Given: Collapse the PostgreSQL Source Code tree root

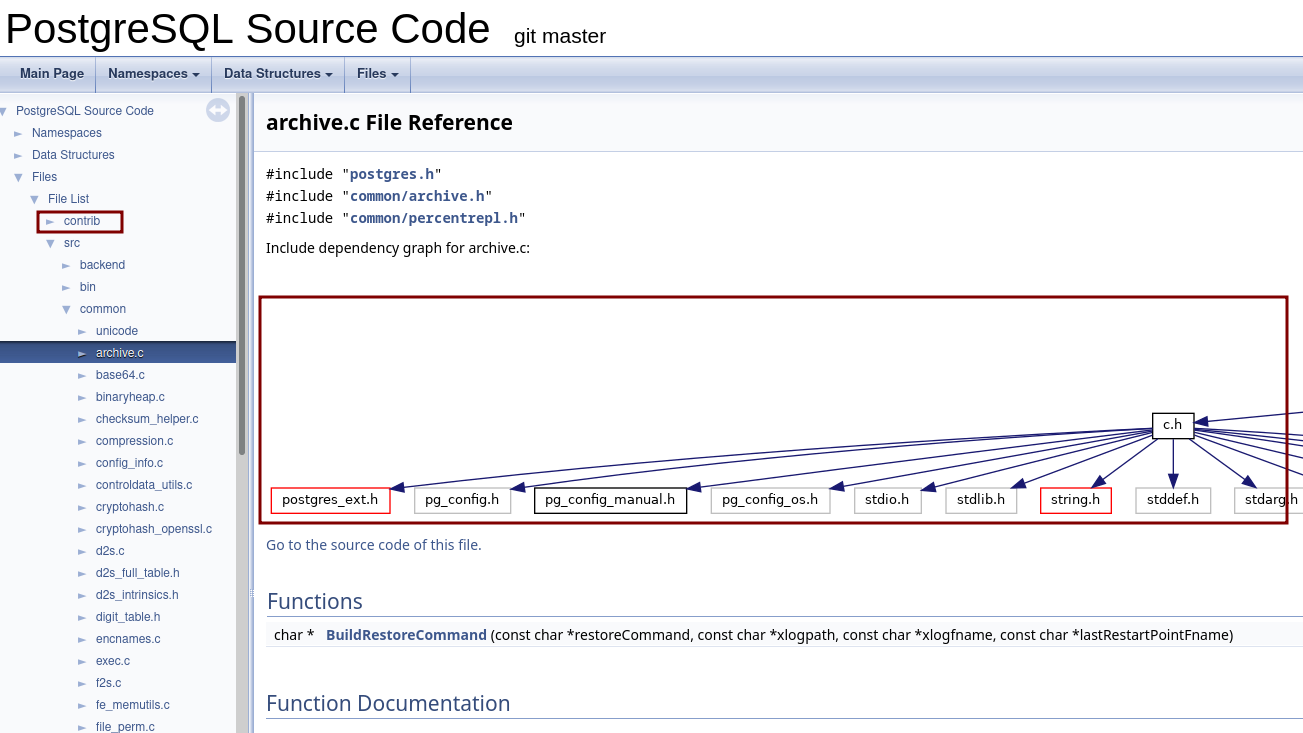Looking at the screenshot, I should click(4, 111).
